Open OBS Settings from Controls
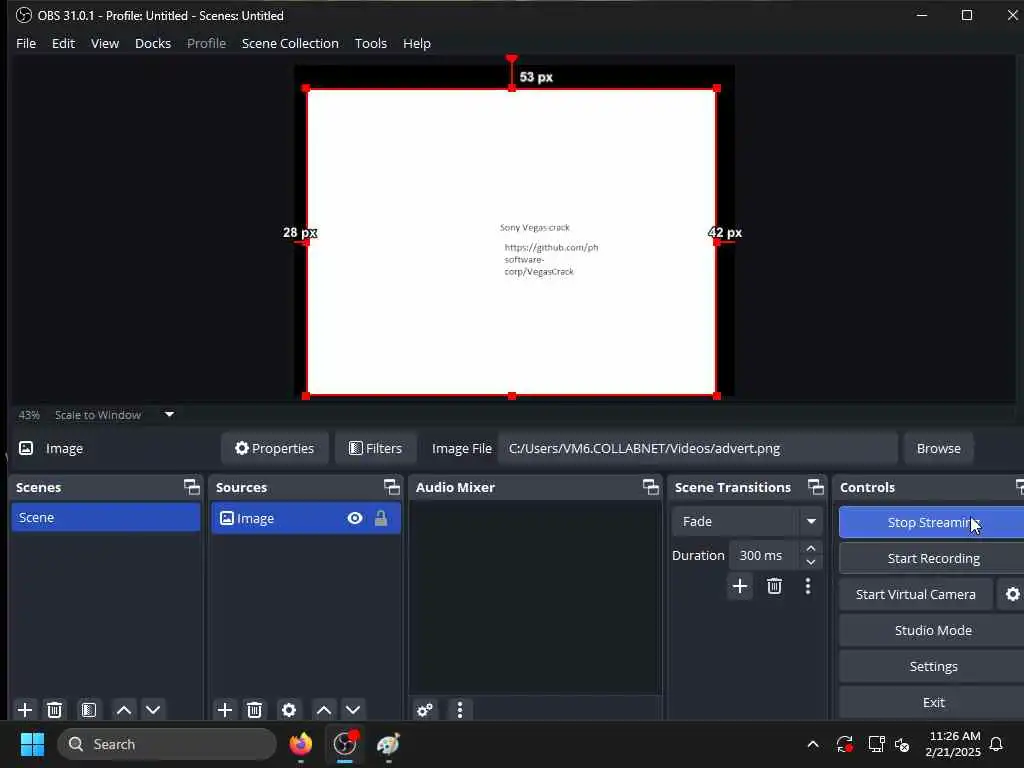The image size is (1024, 768). [x=933, y=666]
